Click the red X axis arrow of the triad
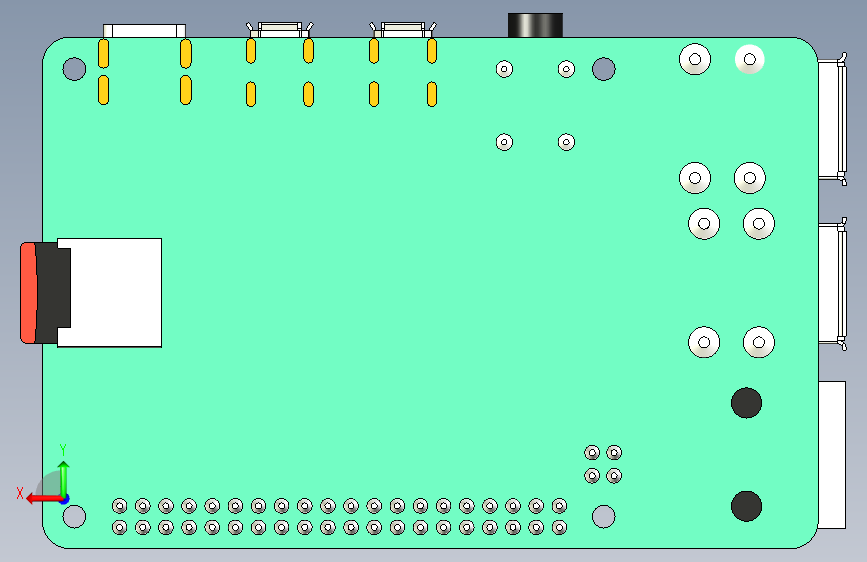 43,499
